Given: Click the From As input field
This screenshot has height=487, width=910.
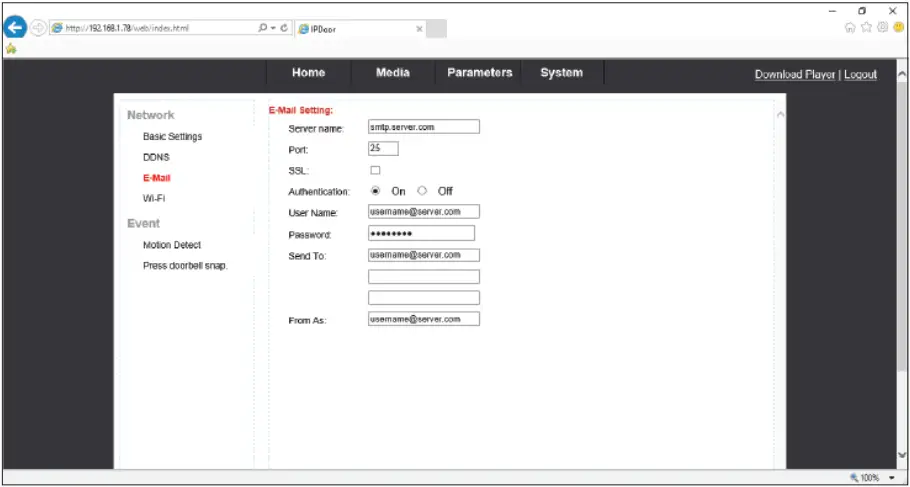Looking at the screenshot, I should 424,319.
